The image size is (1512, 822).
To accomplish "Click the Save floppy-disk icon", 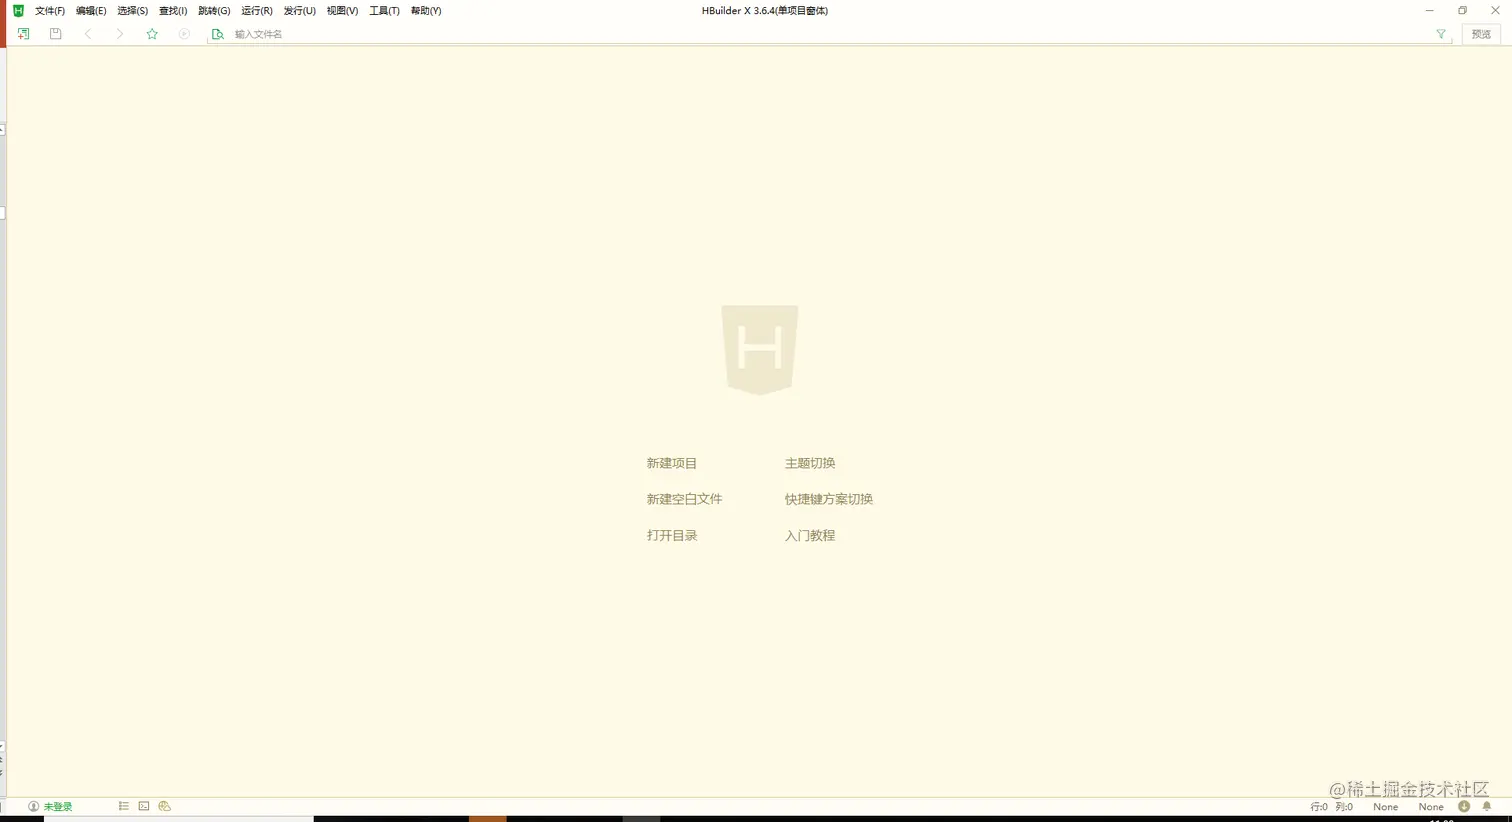I will (56, 34).
